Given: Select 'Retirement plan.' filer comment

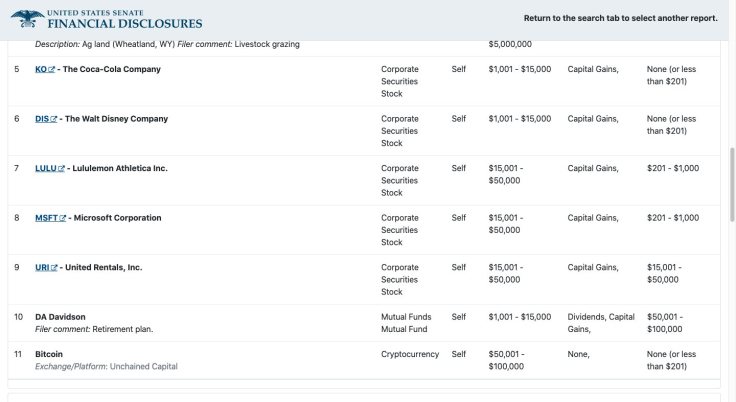Looking at the screenshot, I should click(123, 329).
